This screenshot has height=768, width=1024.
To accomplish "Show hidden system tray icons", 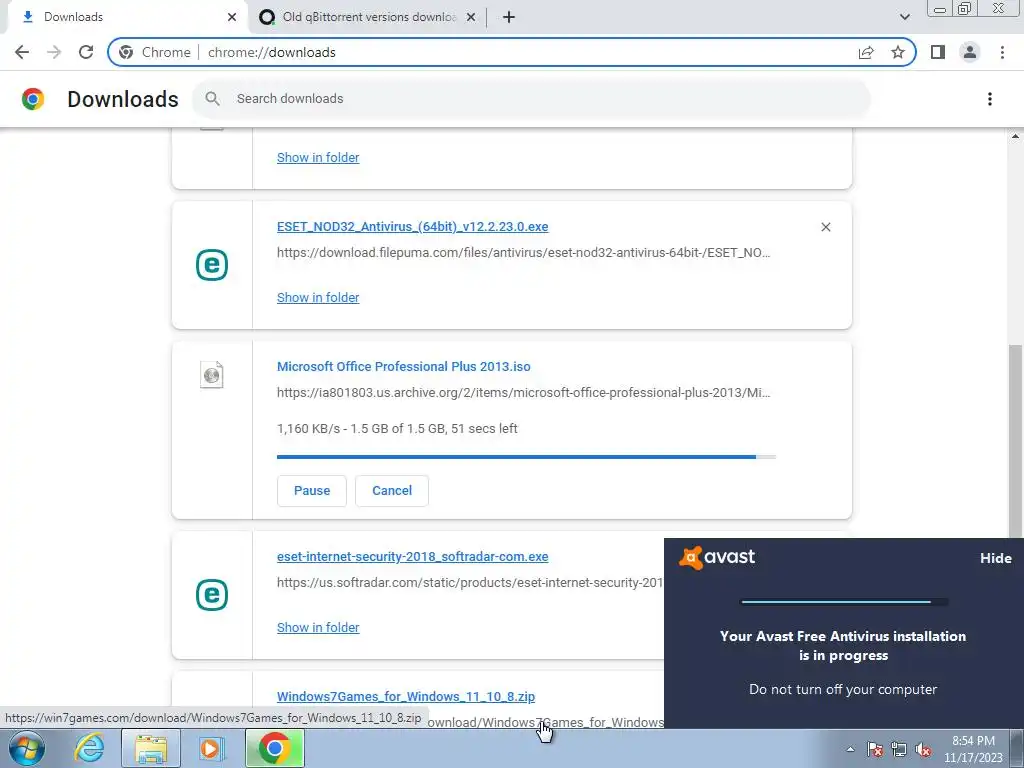I will point(850,750).
